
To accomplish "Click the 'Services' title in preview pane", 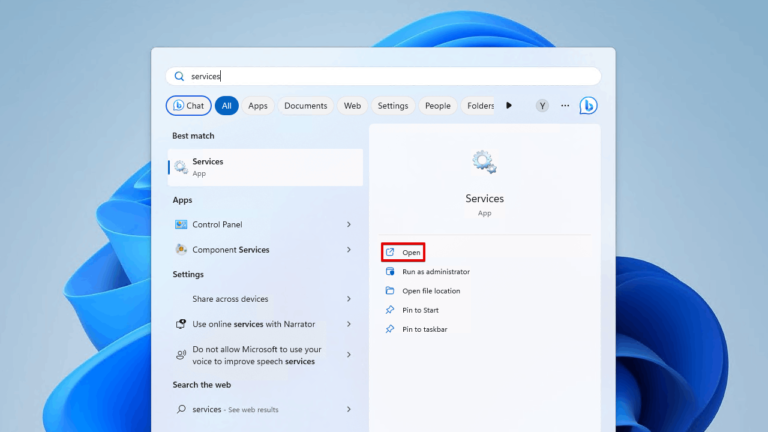I will click(484, 198).
